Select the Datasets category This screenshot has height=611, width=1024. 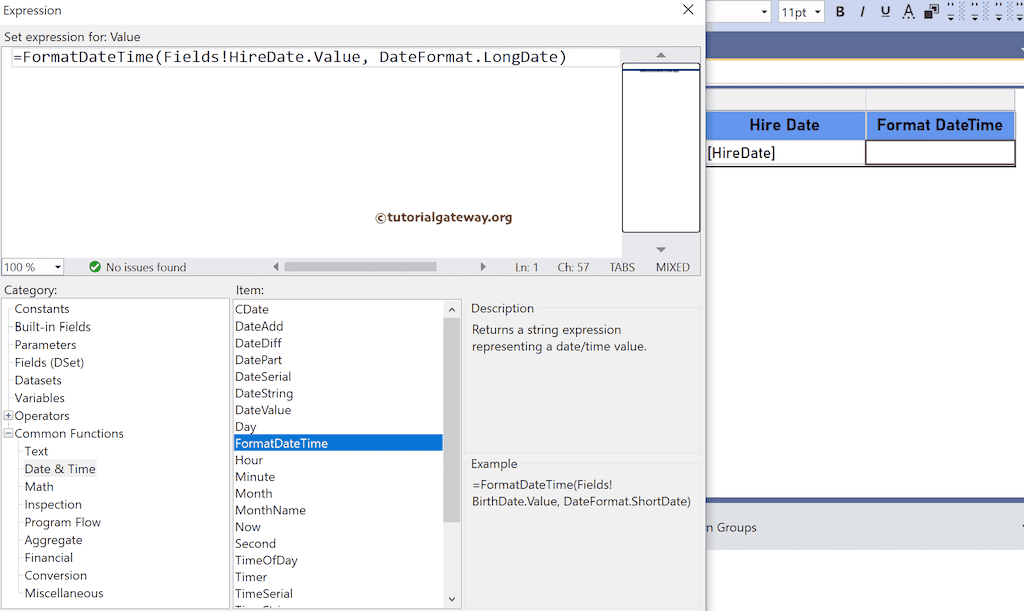pyautogui.click(x=38, y=380)
